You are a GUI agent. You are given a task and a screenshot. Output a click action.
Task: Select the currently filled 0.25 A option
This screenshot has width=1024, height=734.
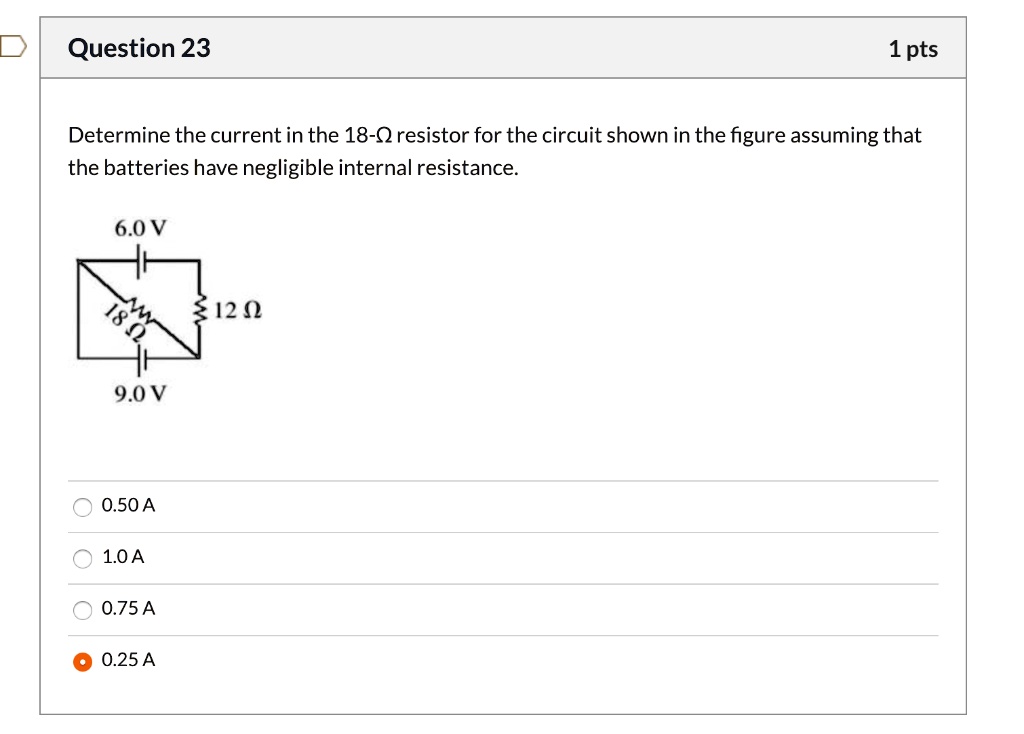[83, 662]
